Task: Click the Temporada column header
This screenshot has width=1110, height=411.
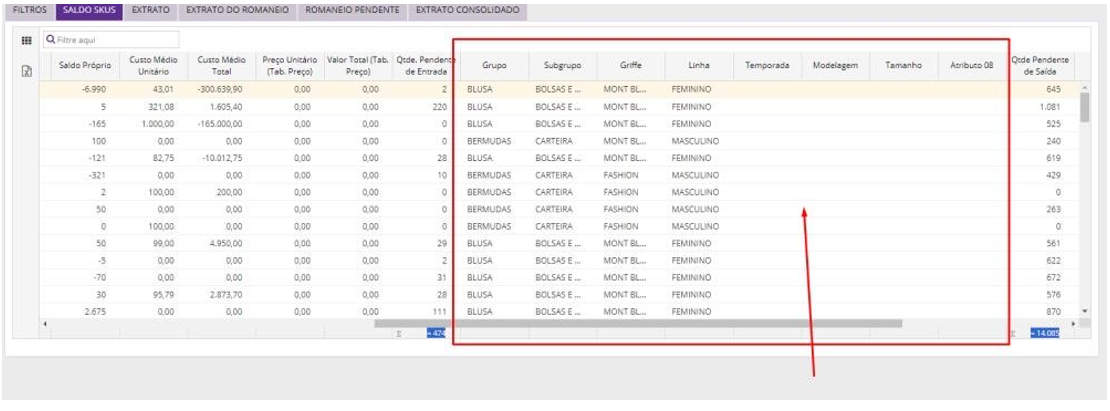Action: (767, 65)
